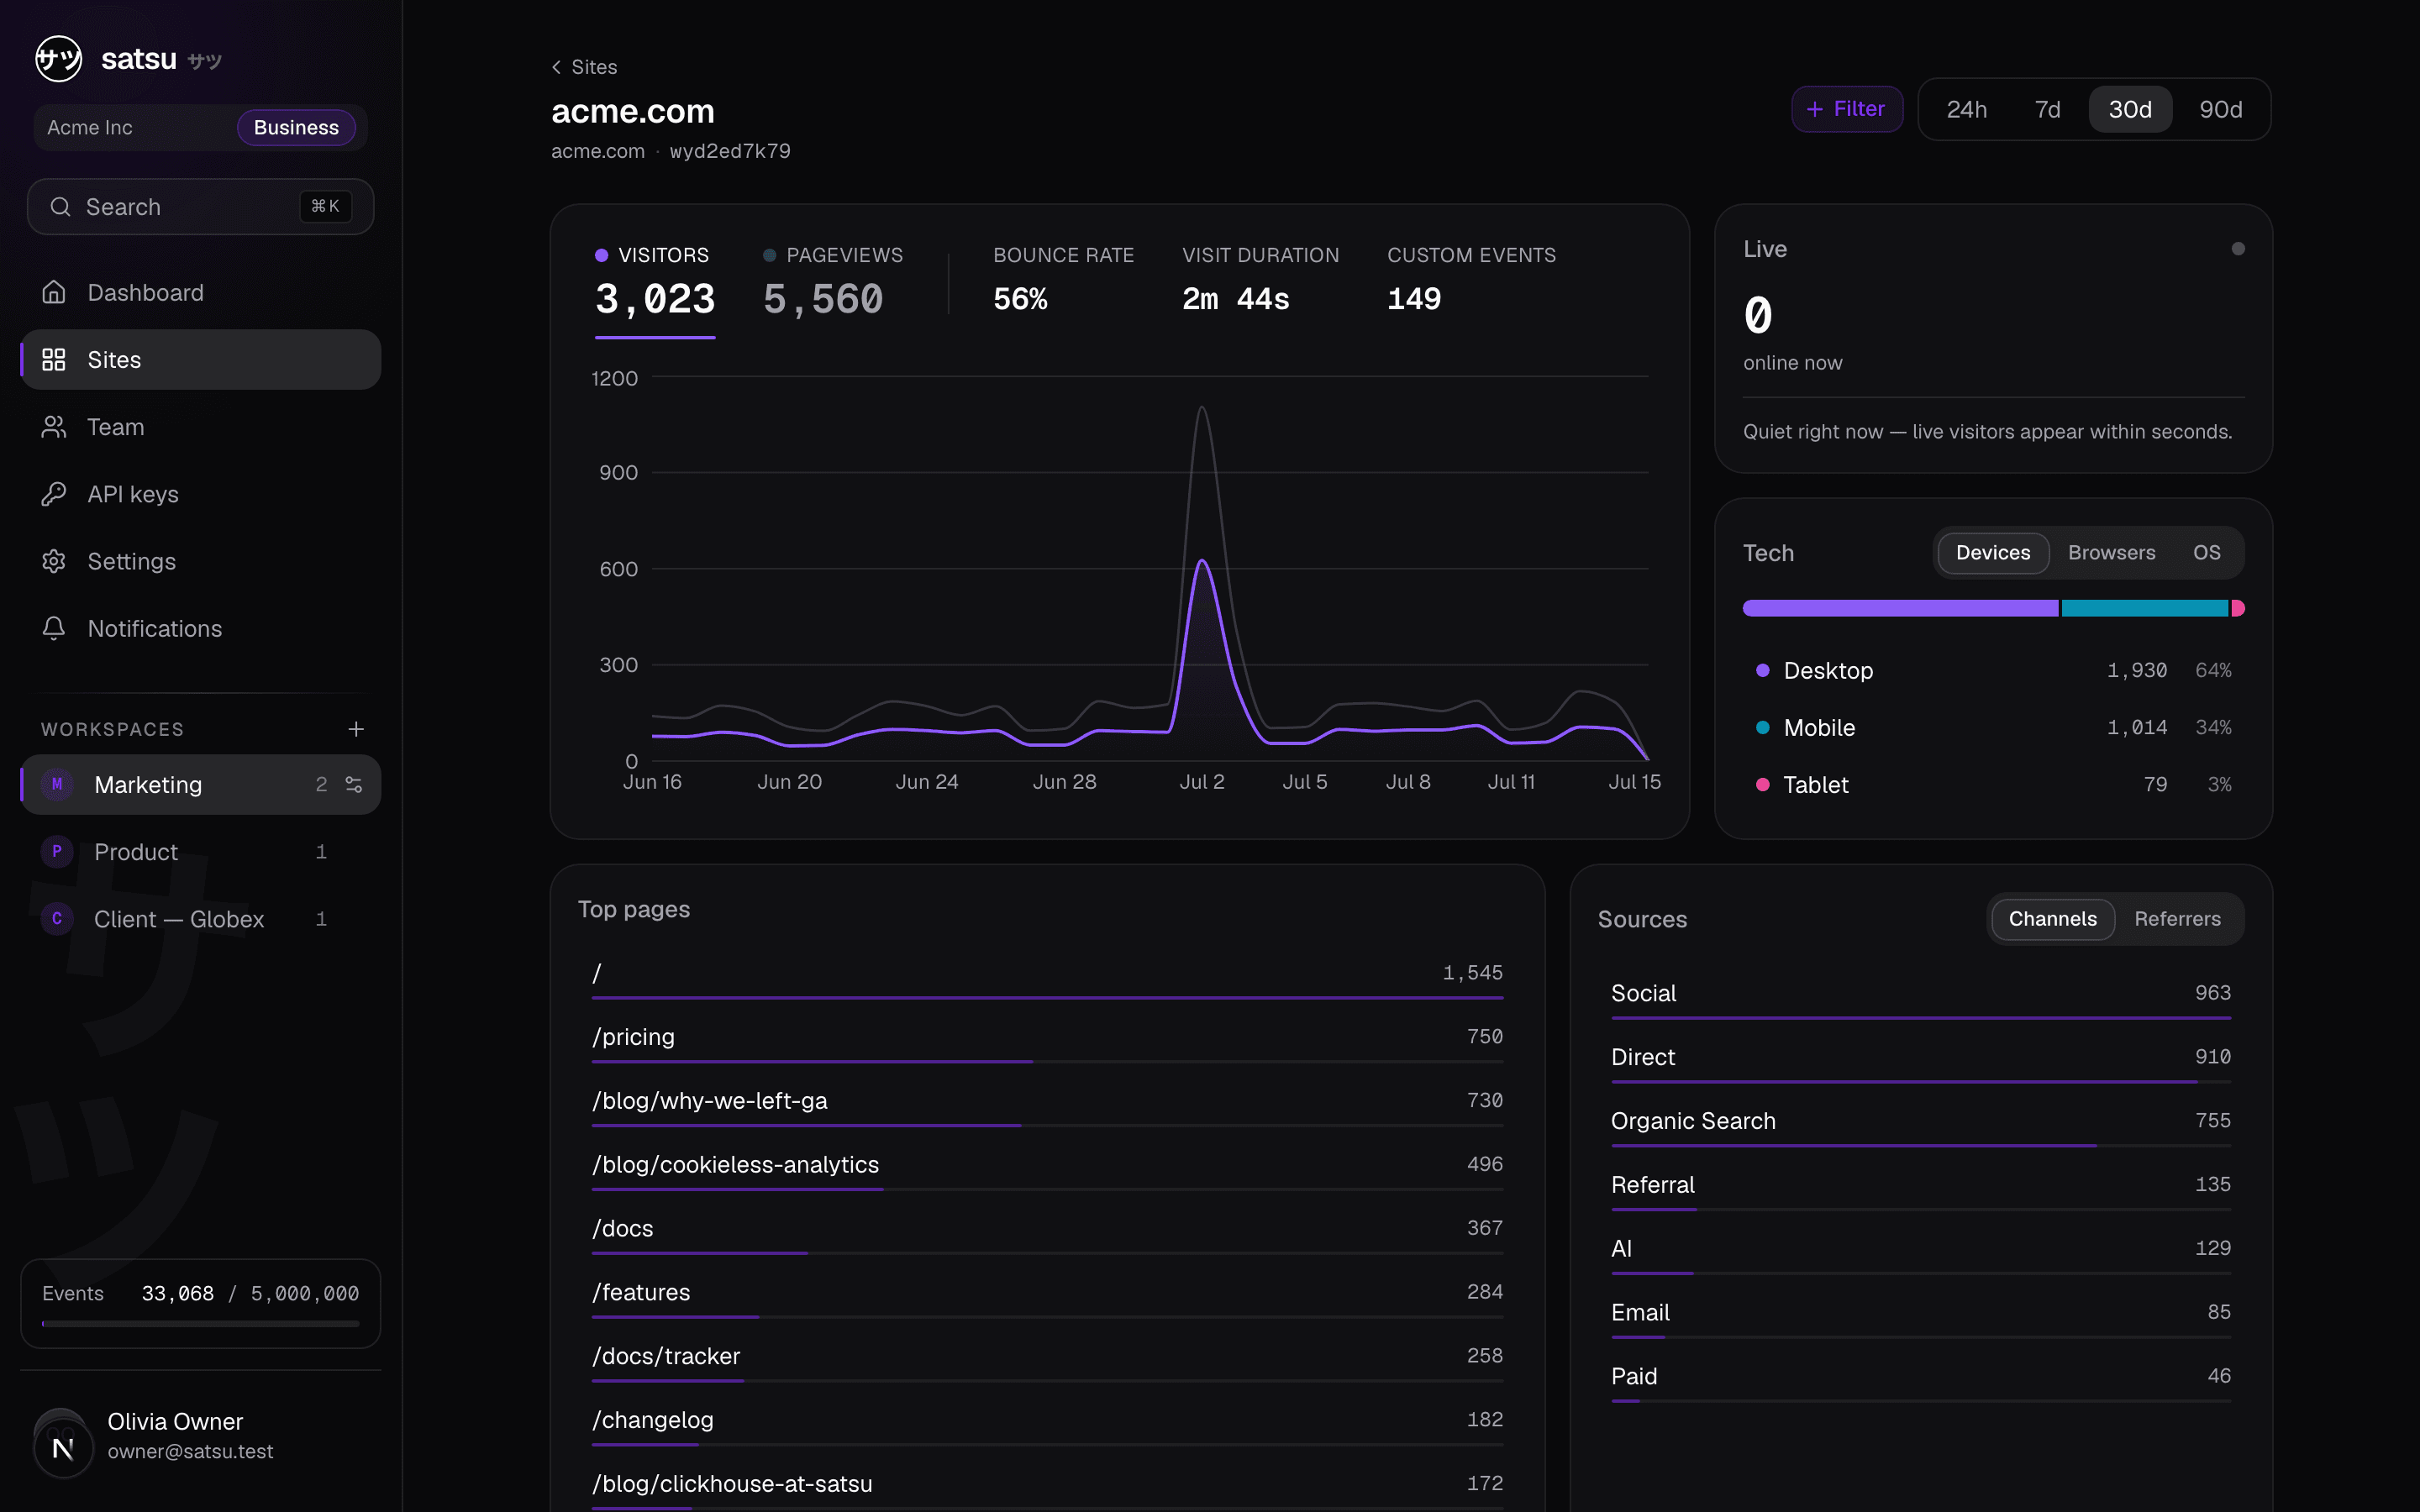Viewport: 2420px width, 1512px height.
Task: Switch Tech panel to Browsers
Action: click(2111, 553)
